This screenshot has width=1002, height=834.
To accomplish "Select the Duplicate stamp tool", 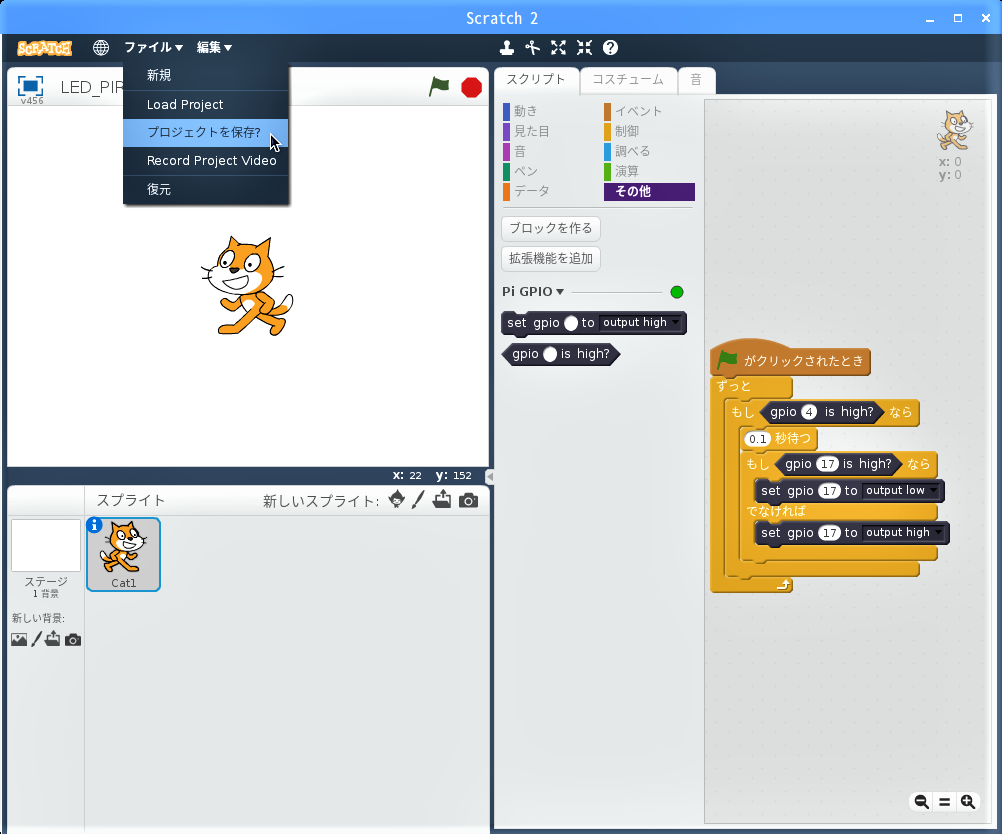I will point(507,48).
